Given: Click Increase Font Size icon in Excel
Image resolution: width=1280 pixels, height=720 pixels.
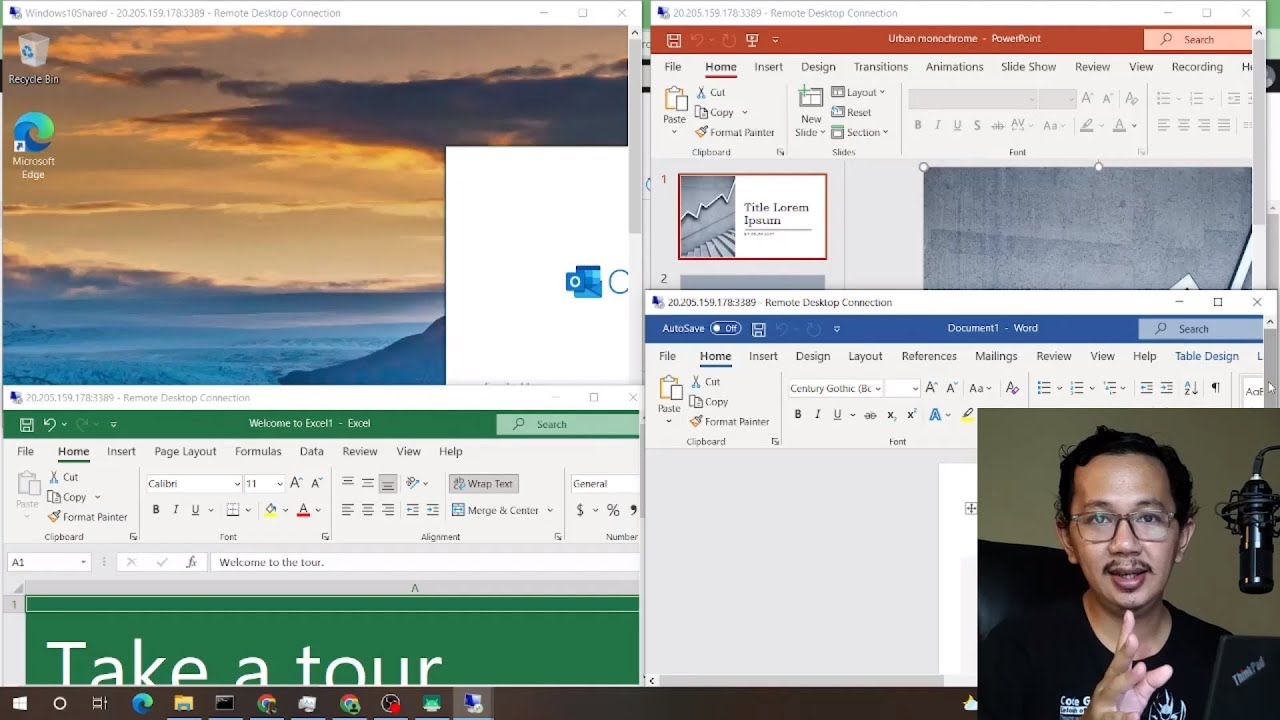Looking at the screenshot, I should point(296,484).
